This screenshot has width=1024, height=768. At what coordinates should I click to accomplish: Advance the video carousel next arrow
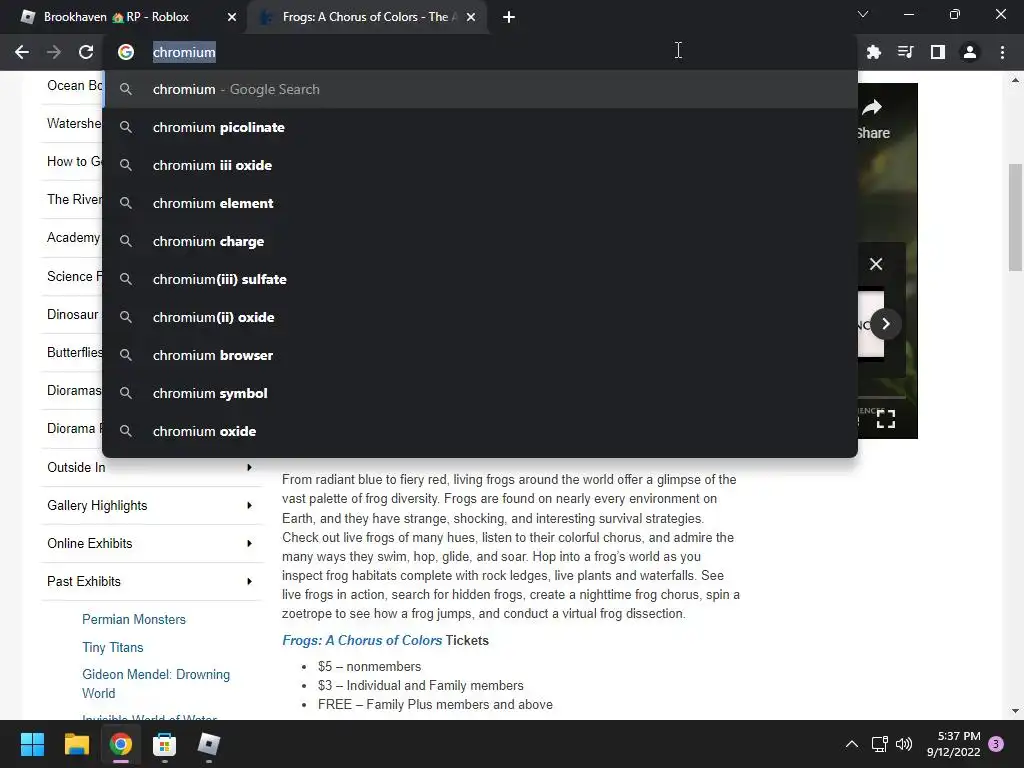[886, 324]
